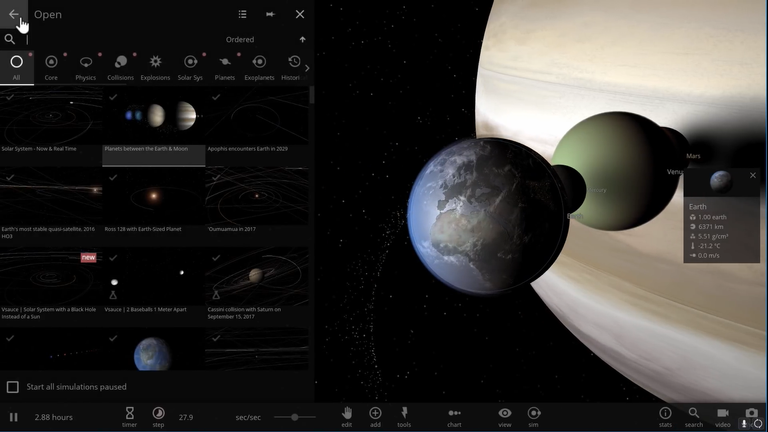The width and height of the screenshot is (768, 432).
Task: Click the Mars label in the scene
Action: [x=693, y=156]
